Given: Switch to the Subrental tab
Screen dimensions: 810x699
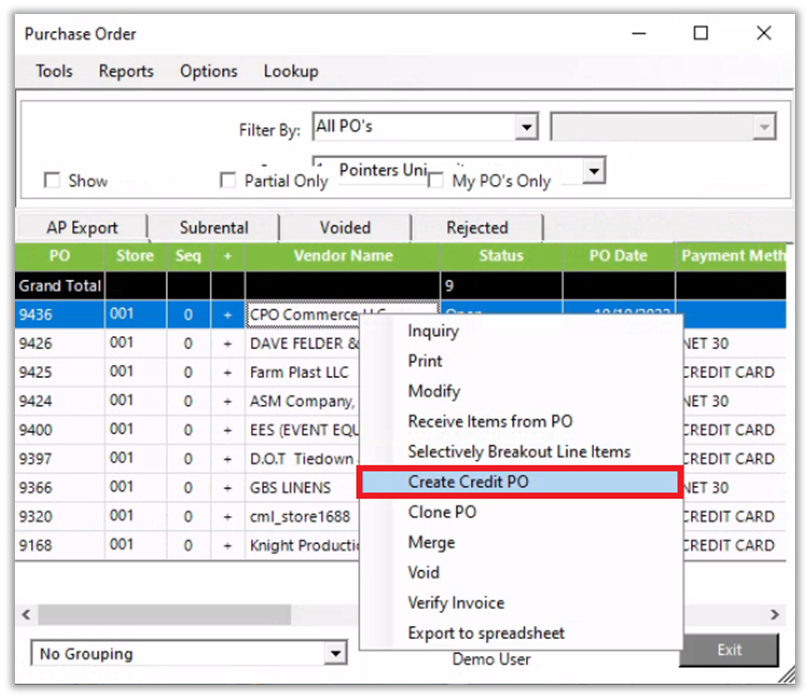Looking at the screenshot, I should [x=214, y=227].
